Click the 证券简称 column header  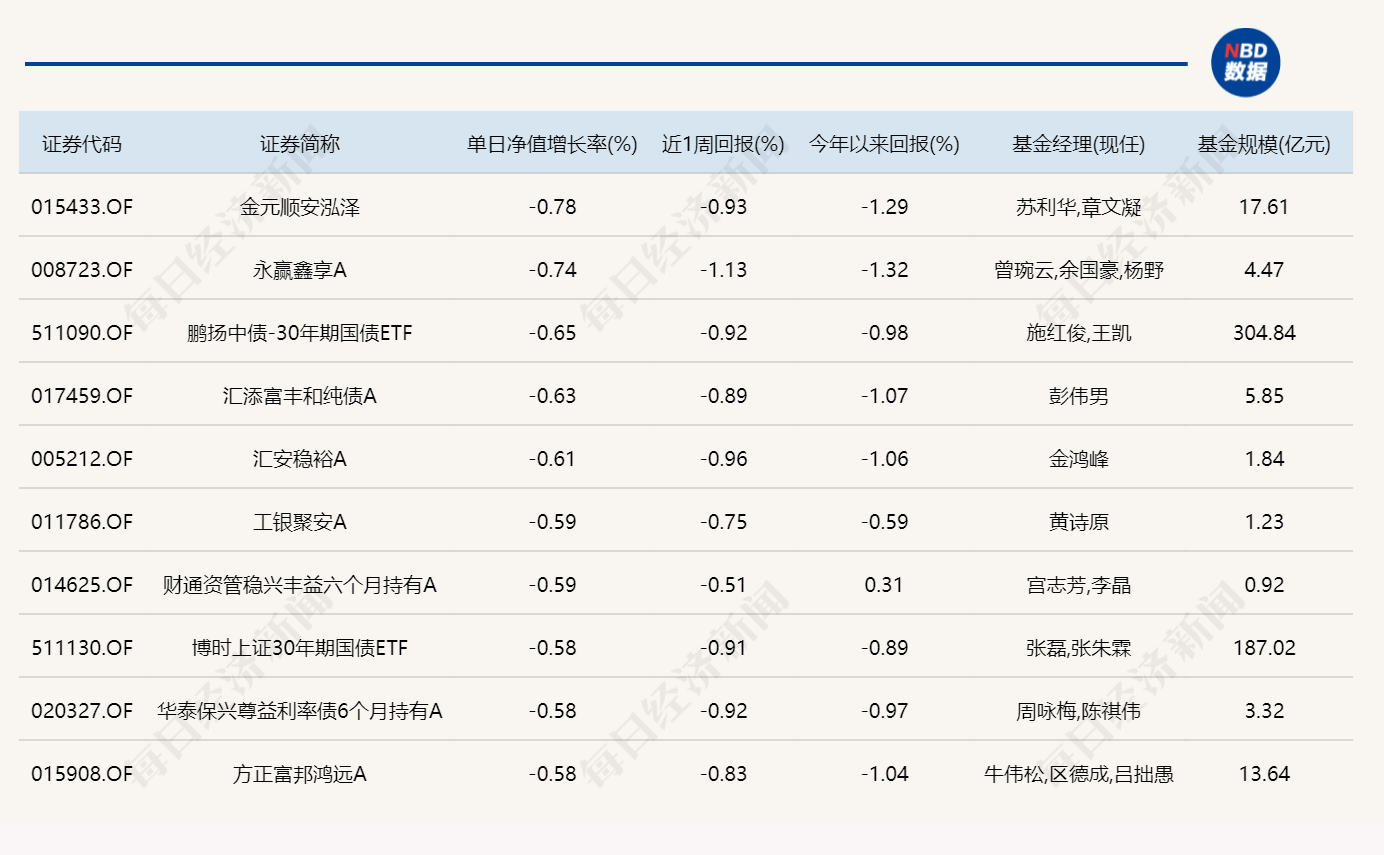click(x=300, y=144)
